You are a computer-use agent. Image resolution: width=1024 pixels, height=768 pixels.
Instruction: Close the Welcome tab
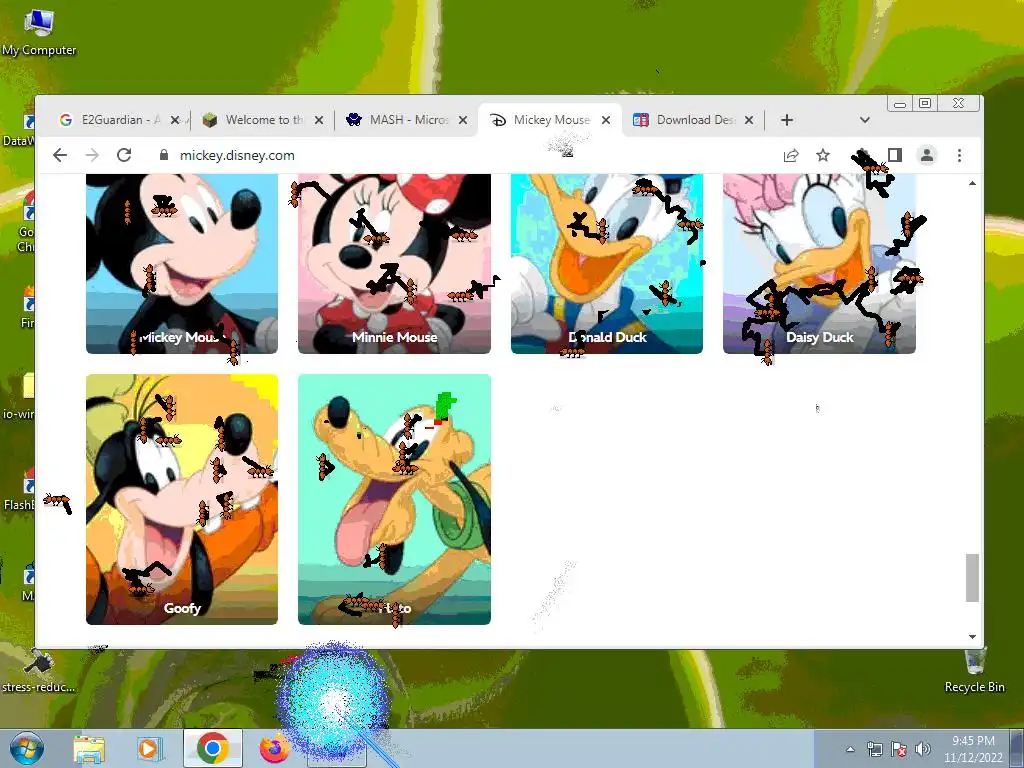click(x=319, y=120)
